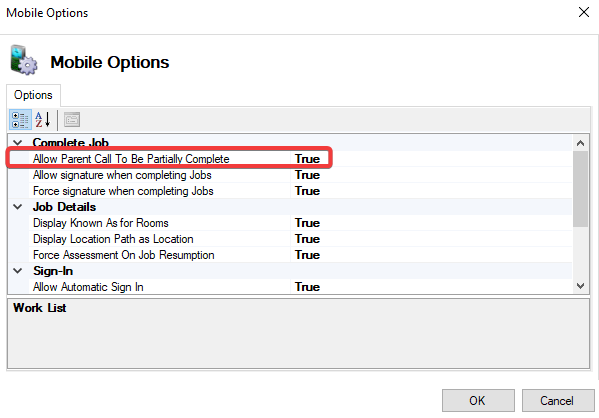Collapse the Sign-In category
The height and width of the screenshot is (418, 599).
click(18, 271)
